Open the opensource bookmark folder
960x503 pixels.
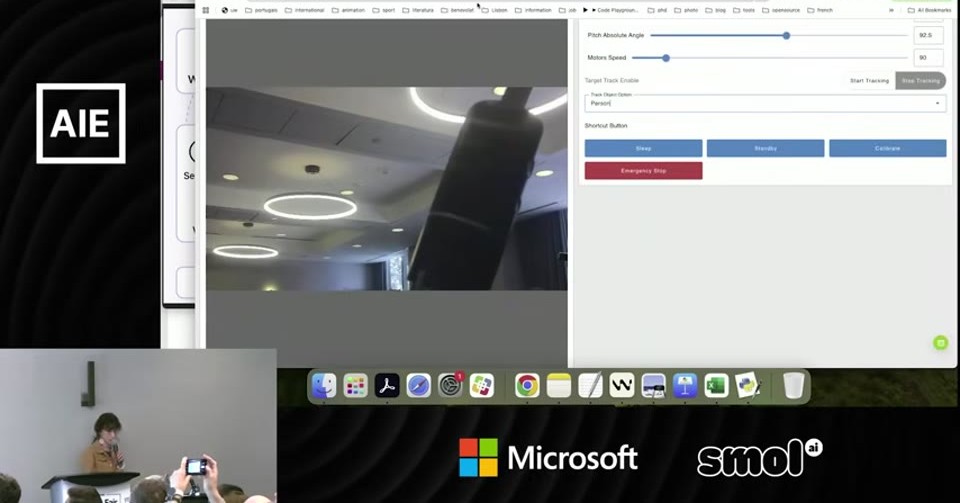click(781, 10)
